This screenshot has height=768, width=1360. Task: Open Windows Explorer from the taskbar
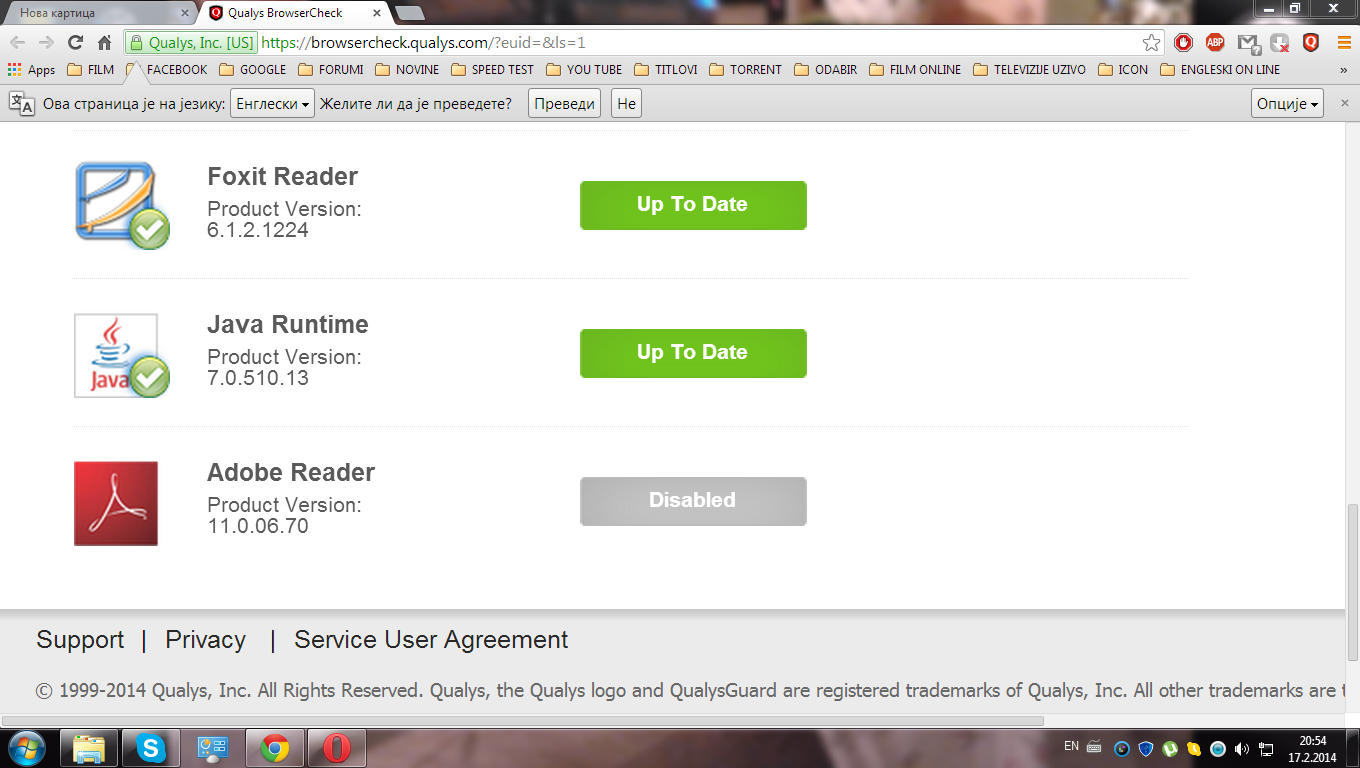(89, 748)
